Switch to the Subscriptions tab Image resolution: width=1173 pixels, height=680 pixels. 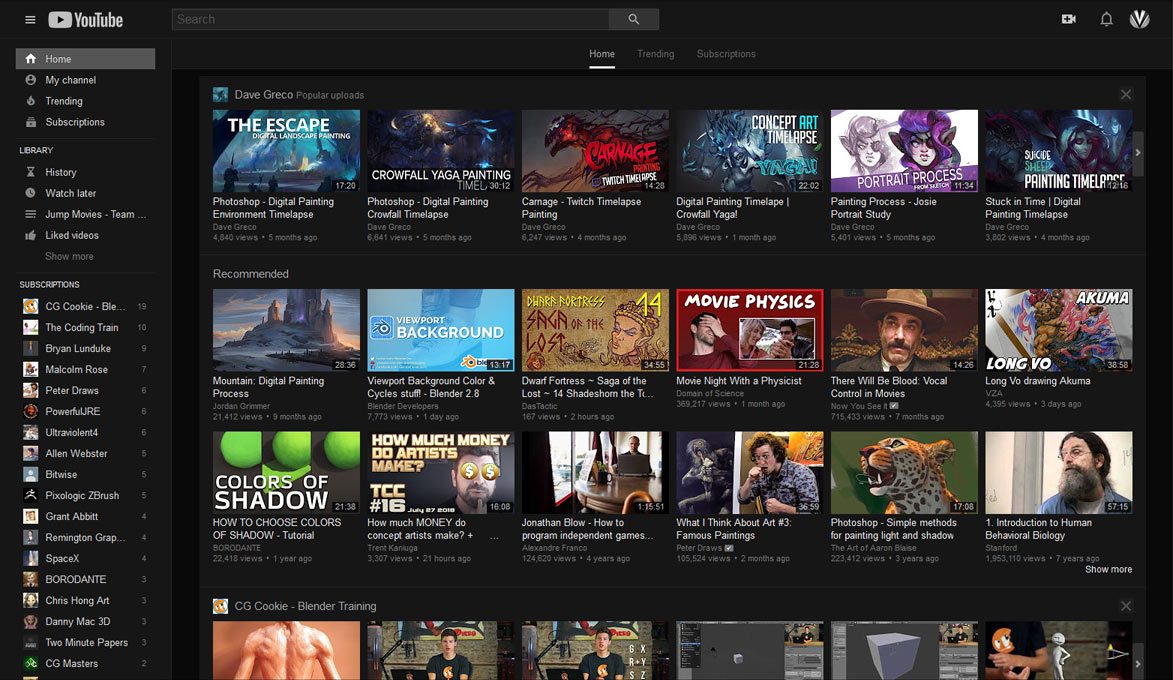726,54
